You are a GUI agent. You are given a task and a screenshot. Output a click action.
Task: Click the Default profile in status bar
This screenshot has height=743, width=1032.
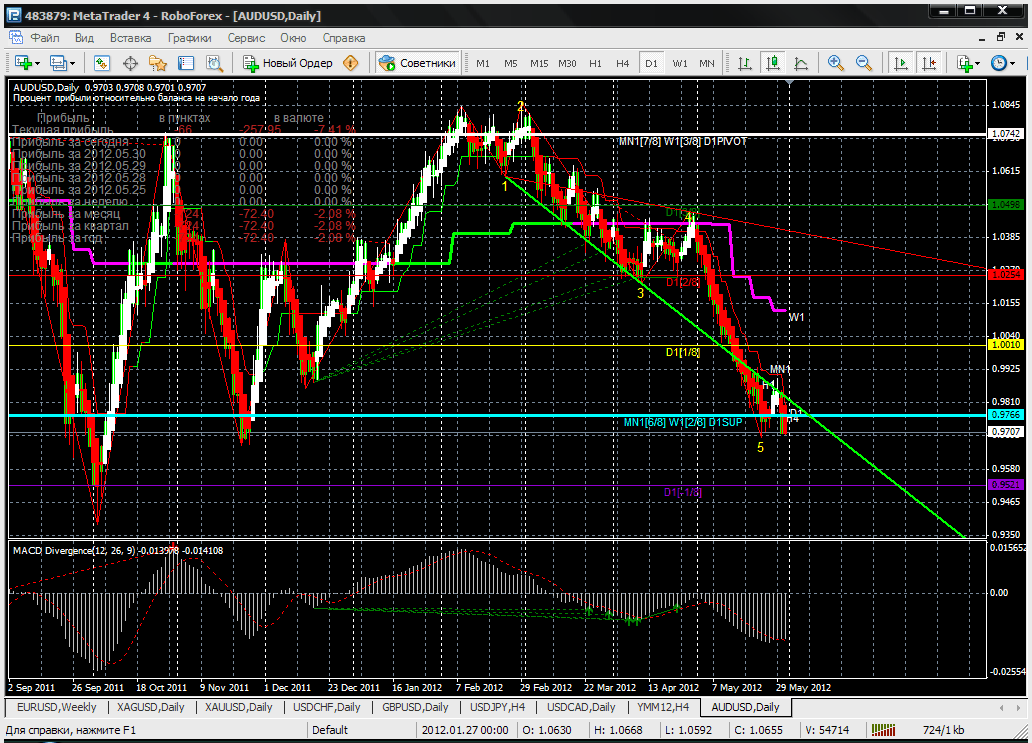[x=330, y=730]
